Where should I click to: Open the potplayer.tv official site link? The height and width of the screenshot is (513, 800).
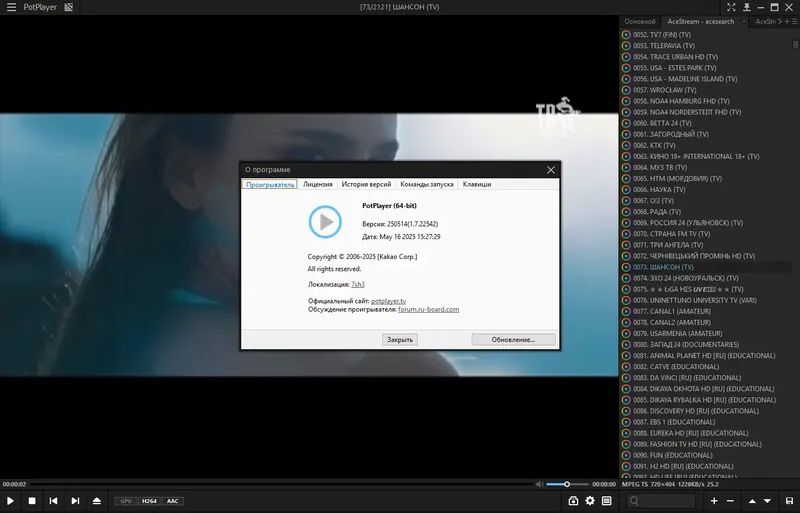pos(389,301)
